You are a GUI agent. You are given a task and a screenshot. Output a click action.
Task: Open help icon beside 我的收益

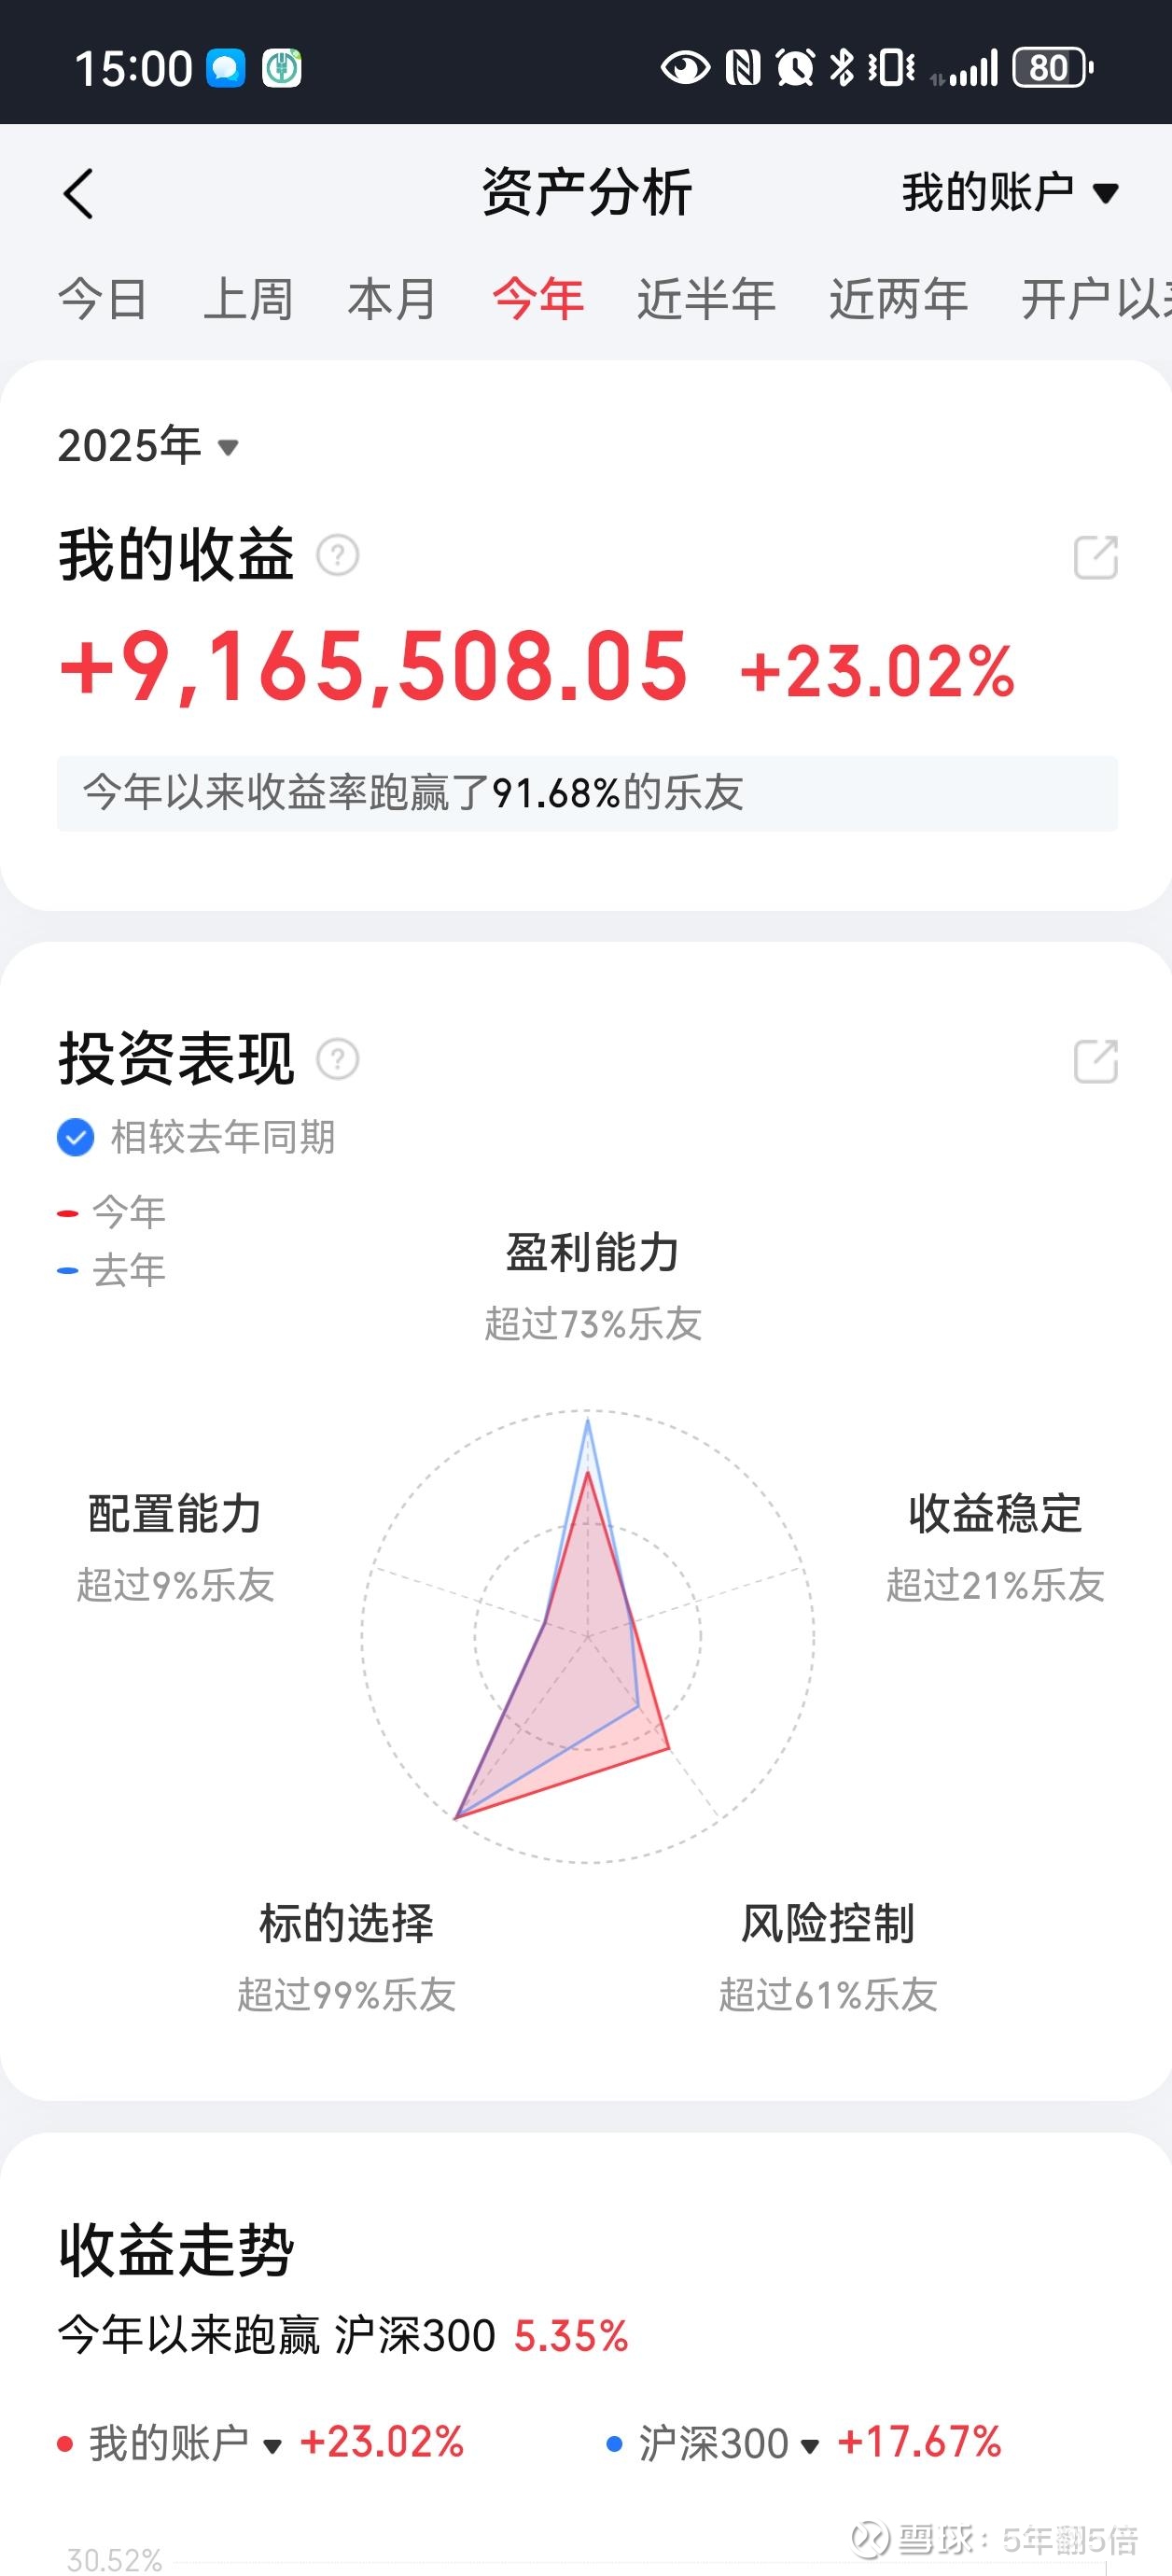coord(338,555)
